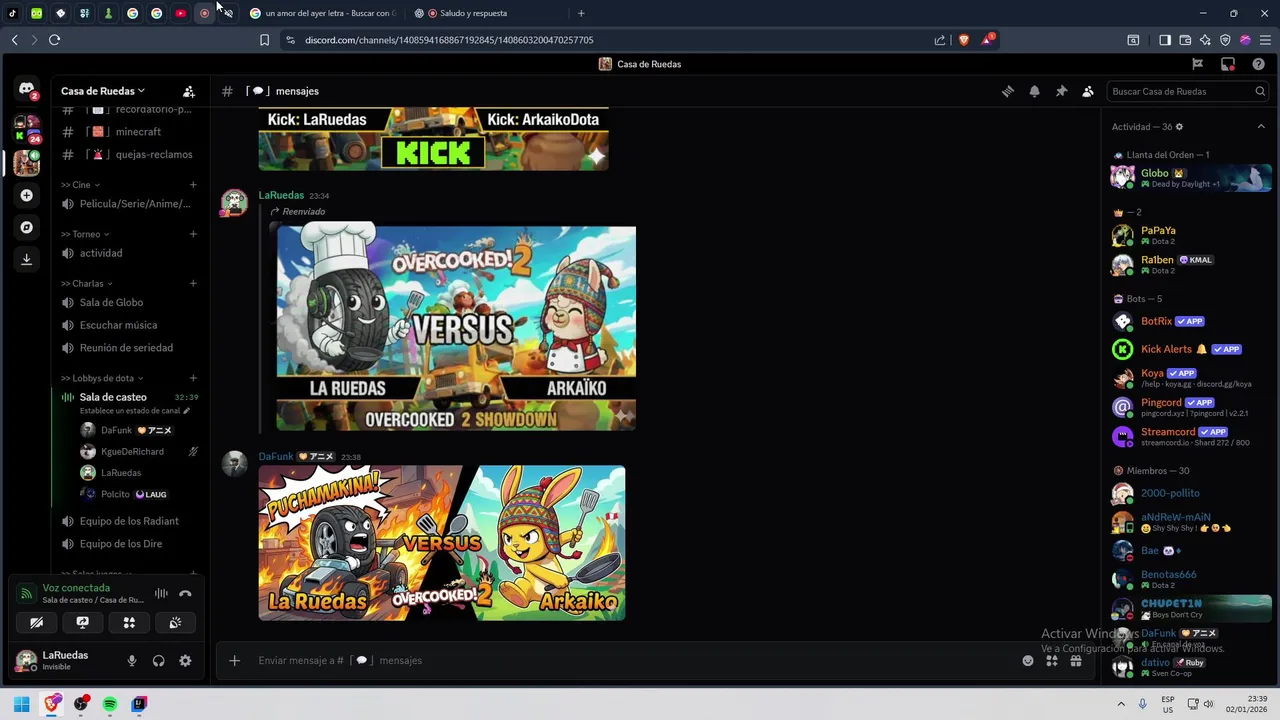Show pinned messages pin icon

(x=1062, y=91)
